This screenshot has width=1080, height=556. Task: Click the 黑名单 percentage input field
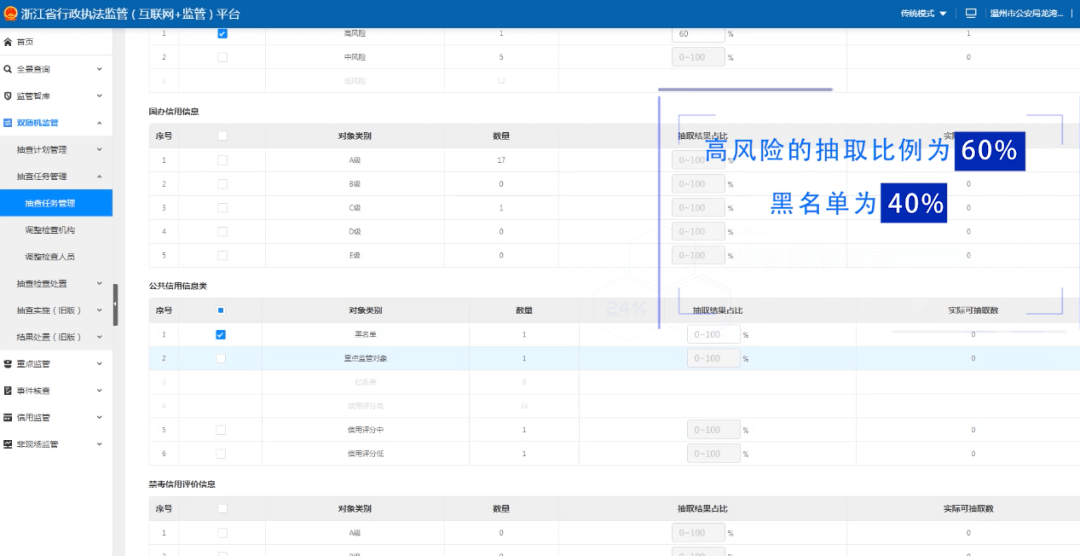[714, 335]
